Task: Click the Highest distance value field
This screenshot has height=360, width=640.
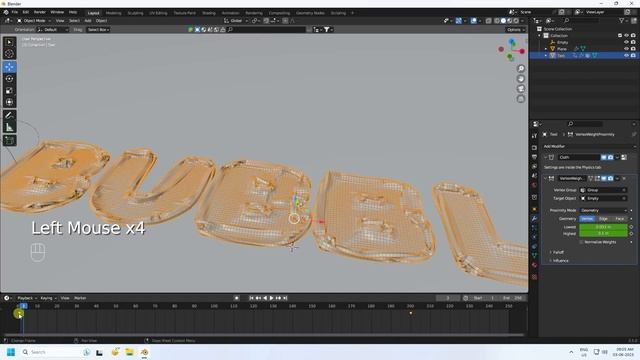Action: [603, 233]
